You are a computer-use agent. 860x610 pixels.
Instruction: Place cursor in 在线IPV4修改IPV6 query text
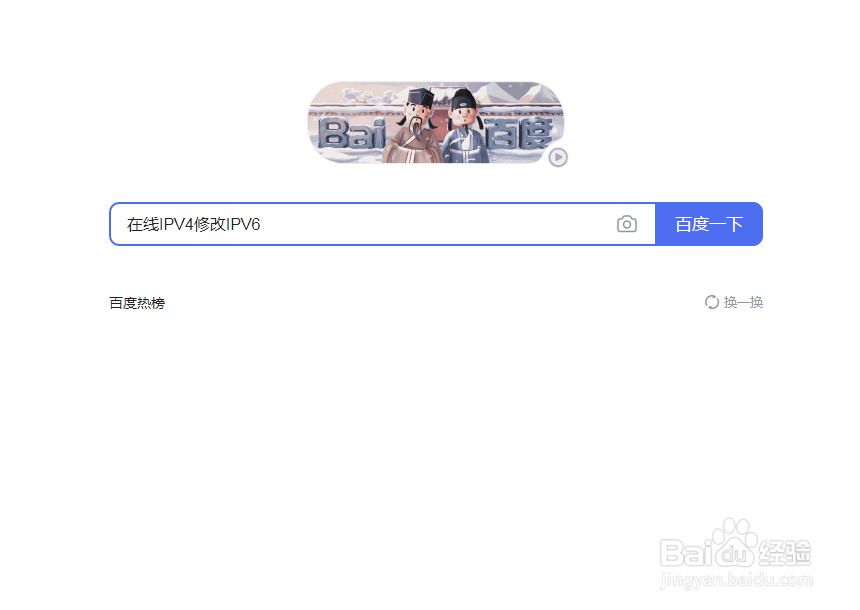(x=193, y=224)
